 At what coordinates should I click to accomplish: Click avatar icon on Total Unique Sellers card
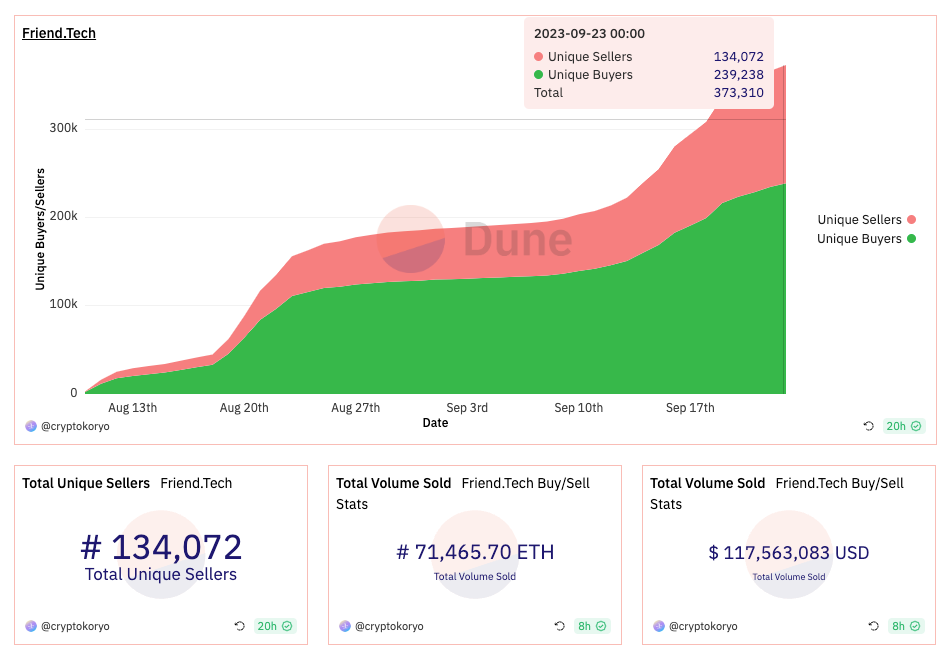(31, 626)
